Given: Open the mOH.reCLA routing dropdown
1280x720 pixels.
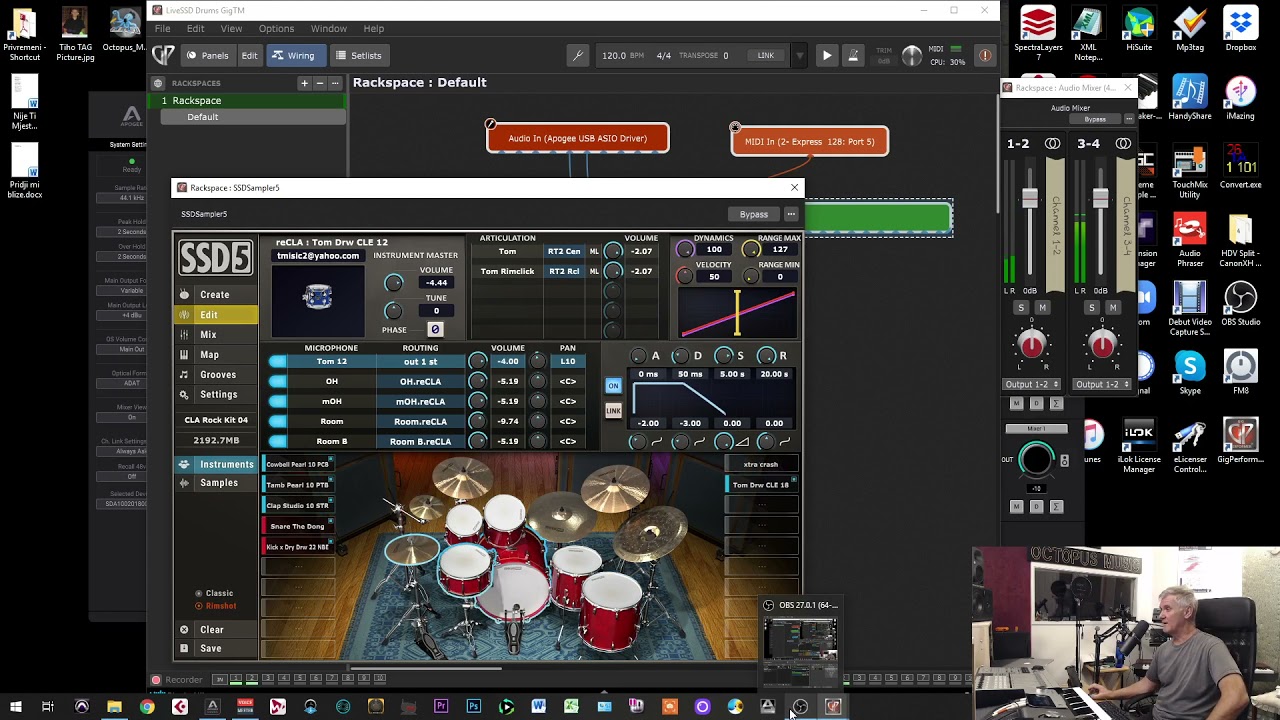Looking at the screenshot, I should point(420,401).
